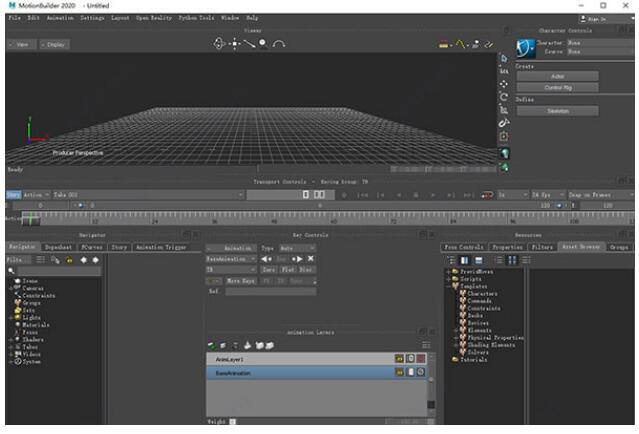
Task: Toggle the red mute button on AnimLayer1
Action: pyautogui.click(x=421, y=359)
